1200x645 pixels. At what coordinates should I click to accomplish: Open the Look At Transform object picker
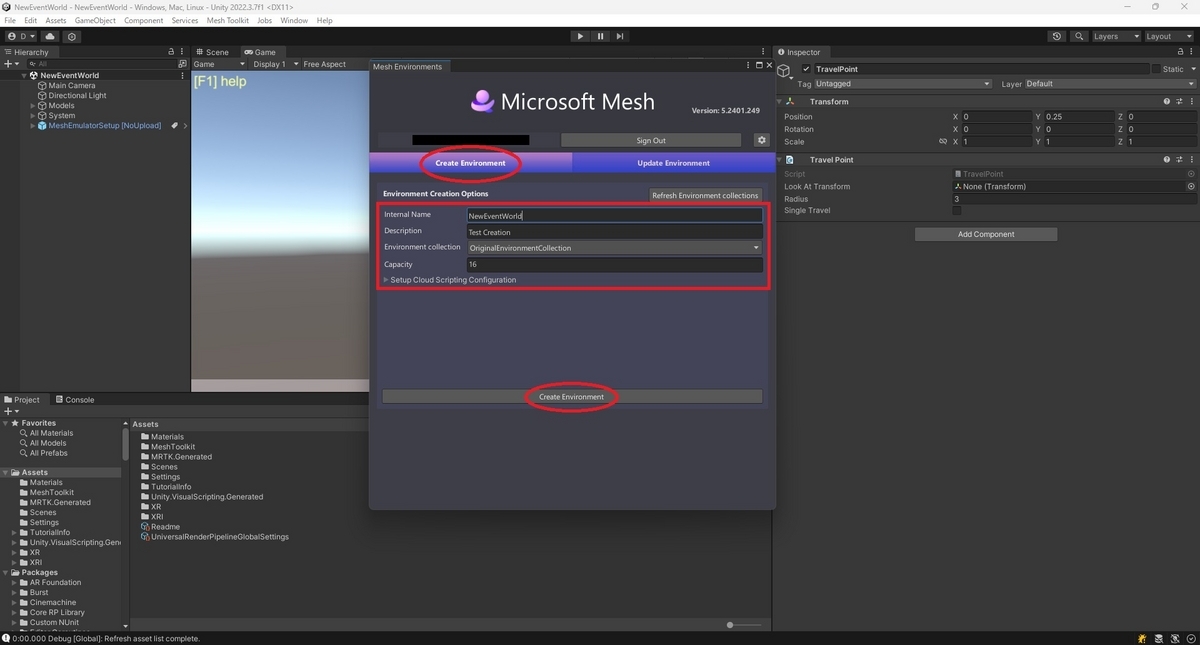click(1190, 186)
